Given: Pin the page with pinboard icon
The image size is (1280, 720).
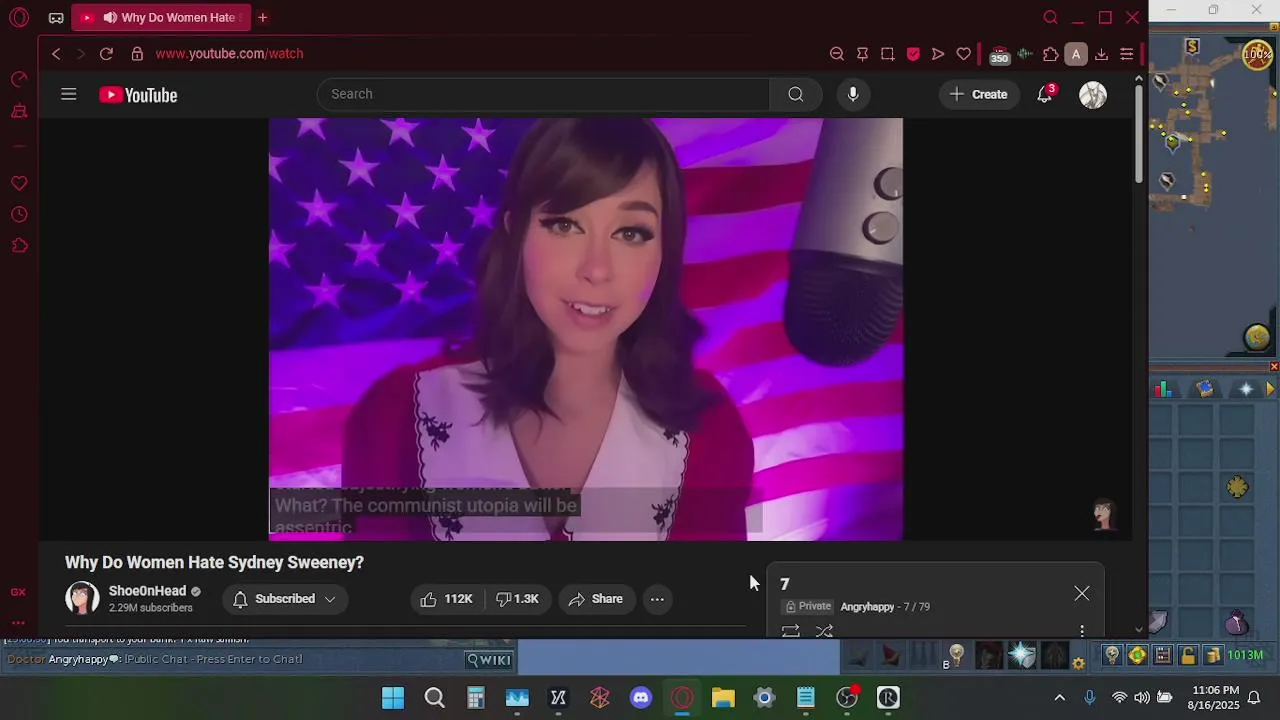Looking at the screenshot, I should 862,54.
